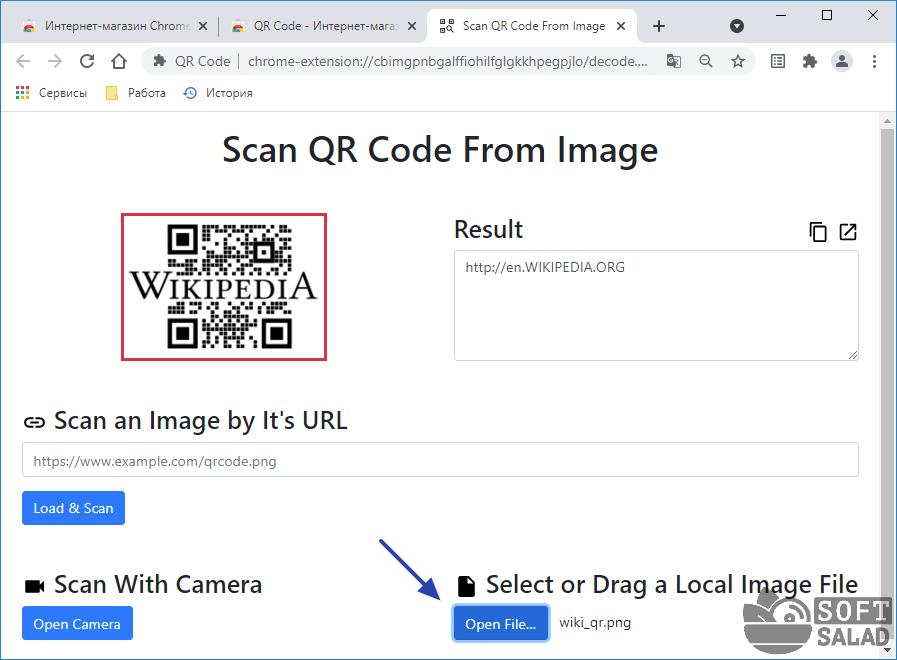Reload the current page
The height and width of the screenshot is (660, 897).
87,61
